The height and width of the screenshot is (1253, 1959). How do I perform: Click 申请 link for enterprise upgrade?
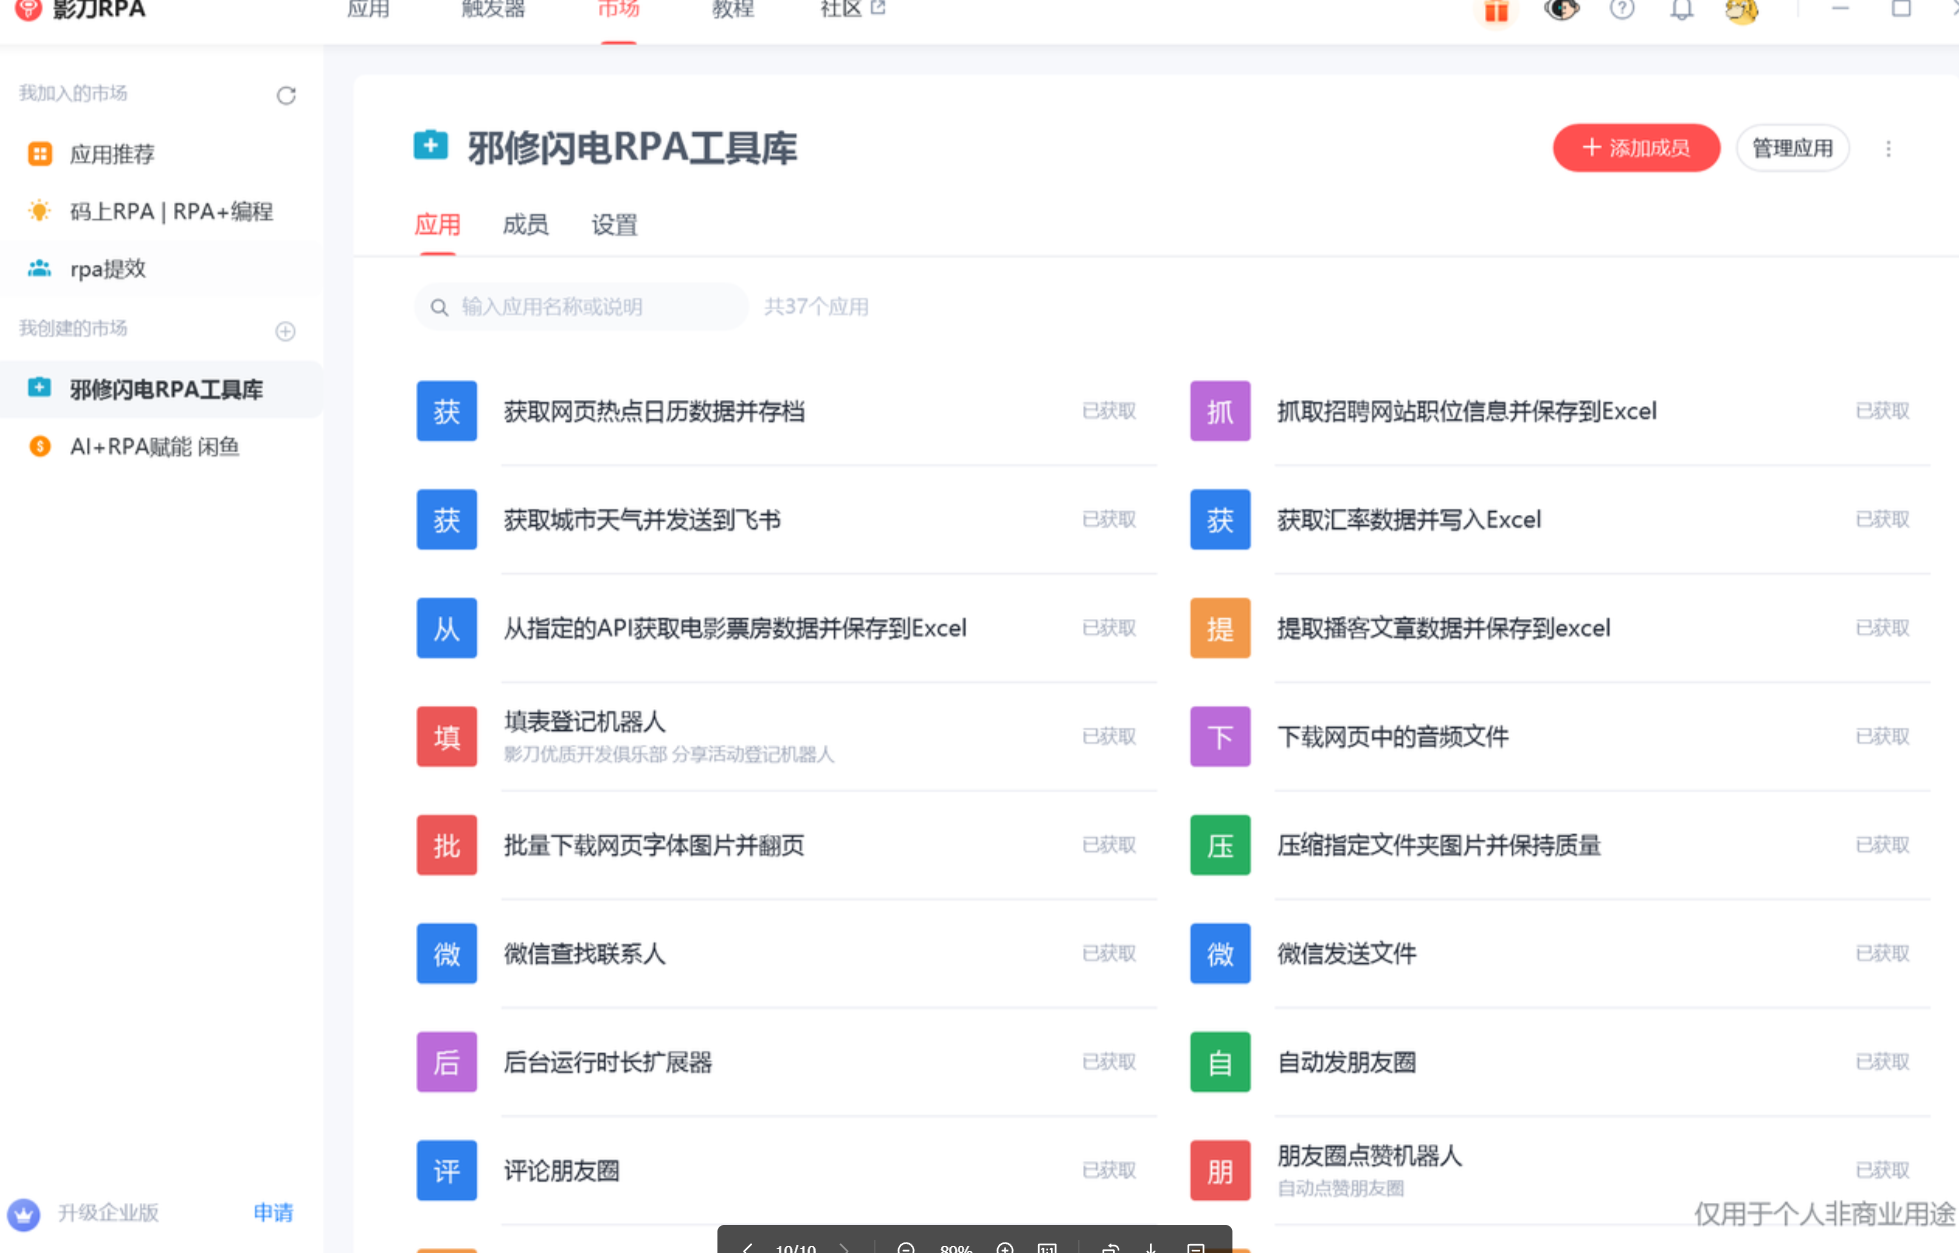(x=273, y=1213)
